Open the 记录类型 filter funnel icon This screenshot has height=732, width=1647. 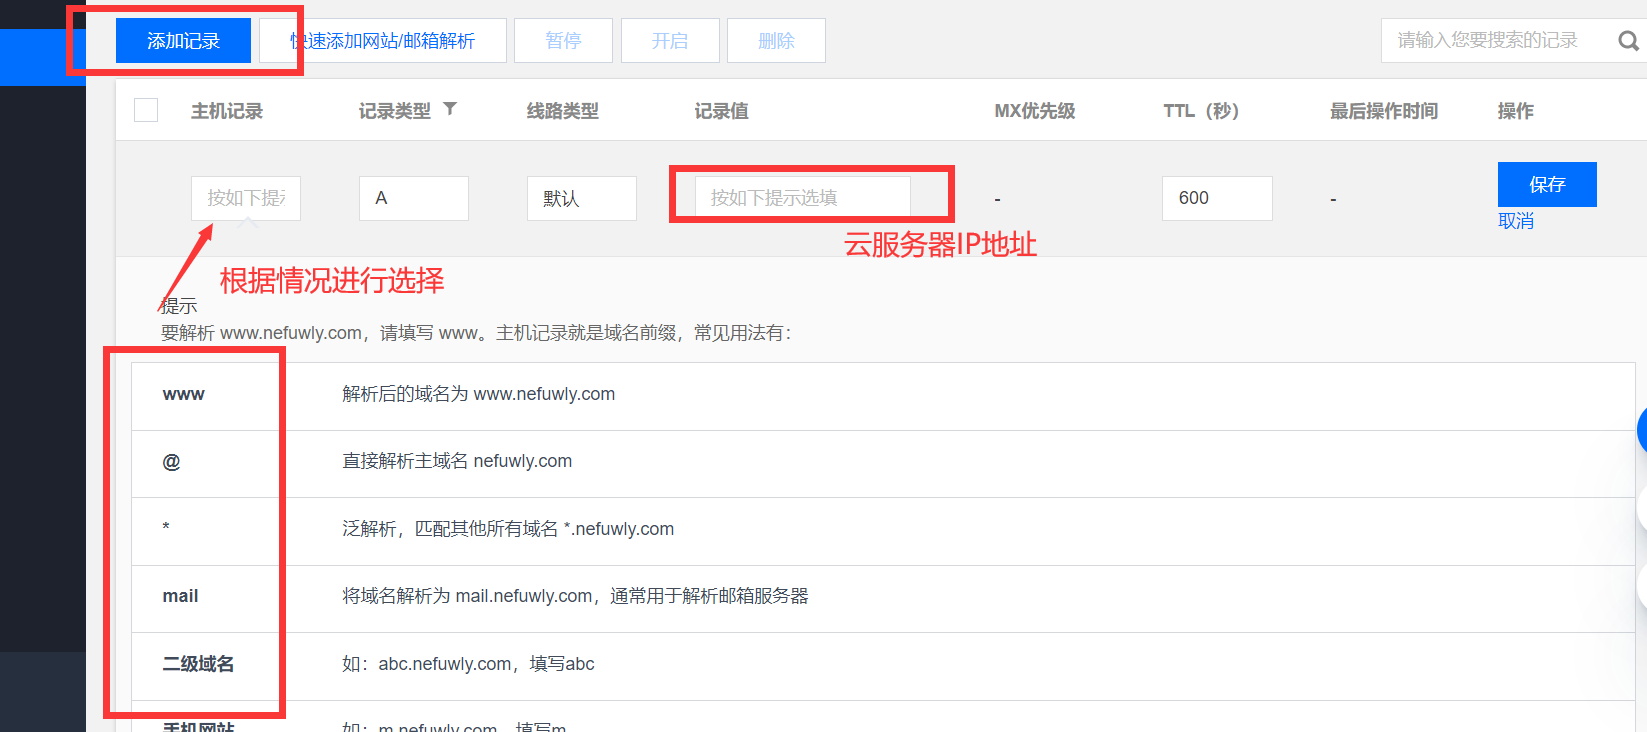pyautogui.click(x=450, y=109)
